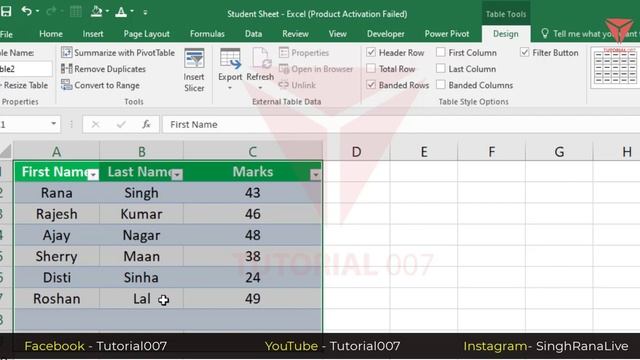Enable the Banded Columns checkbox
The width and height of the screenshot is (640, 360).
pos(440,85)
